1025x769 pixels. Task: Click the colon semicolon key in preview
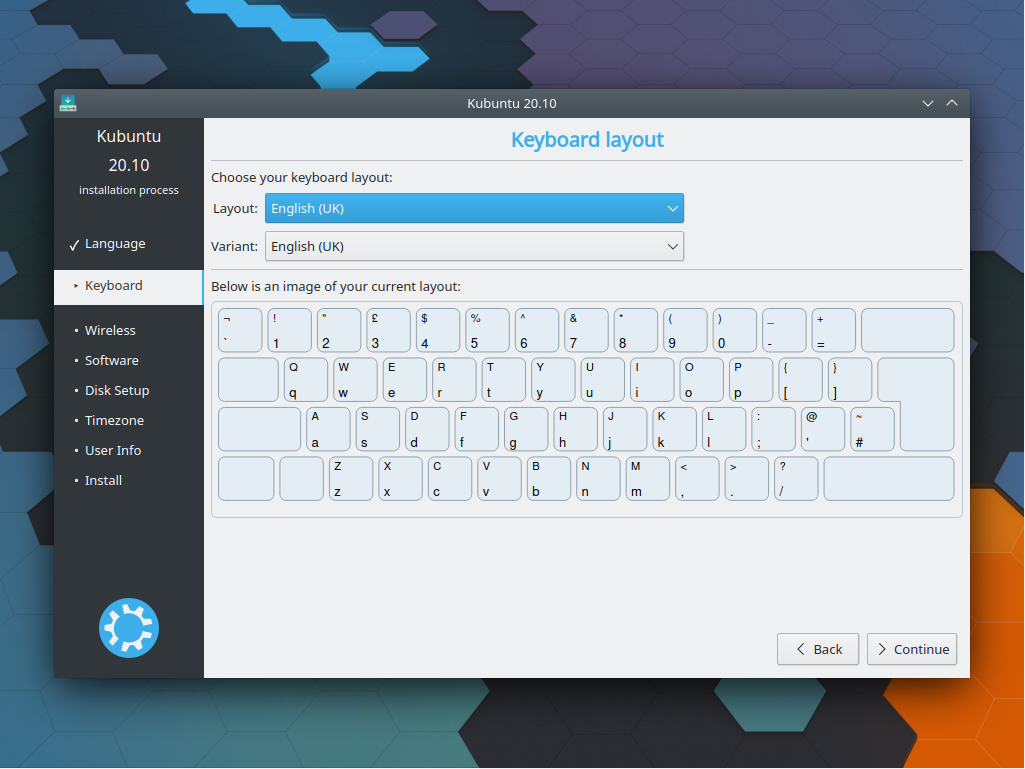coord(773,429)
